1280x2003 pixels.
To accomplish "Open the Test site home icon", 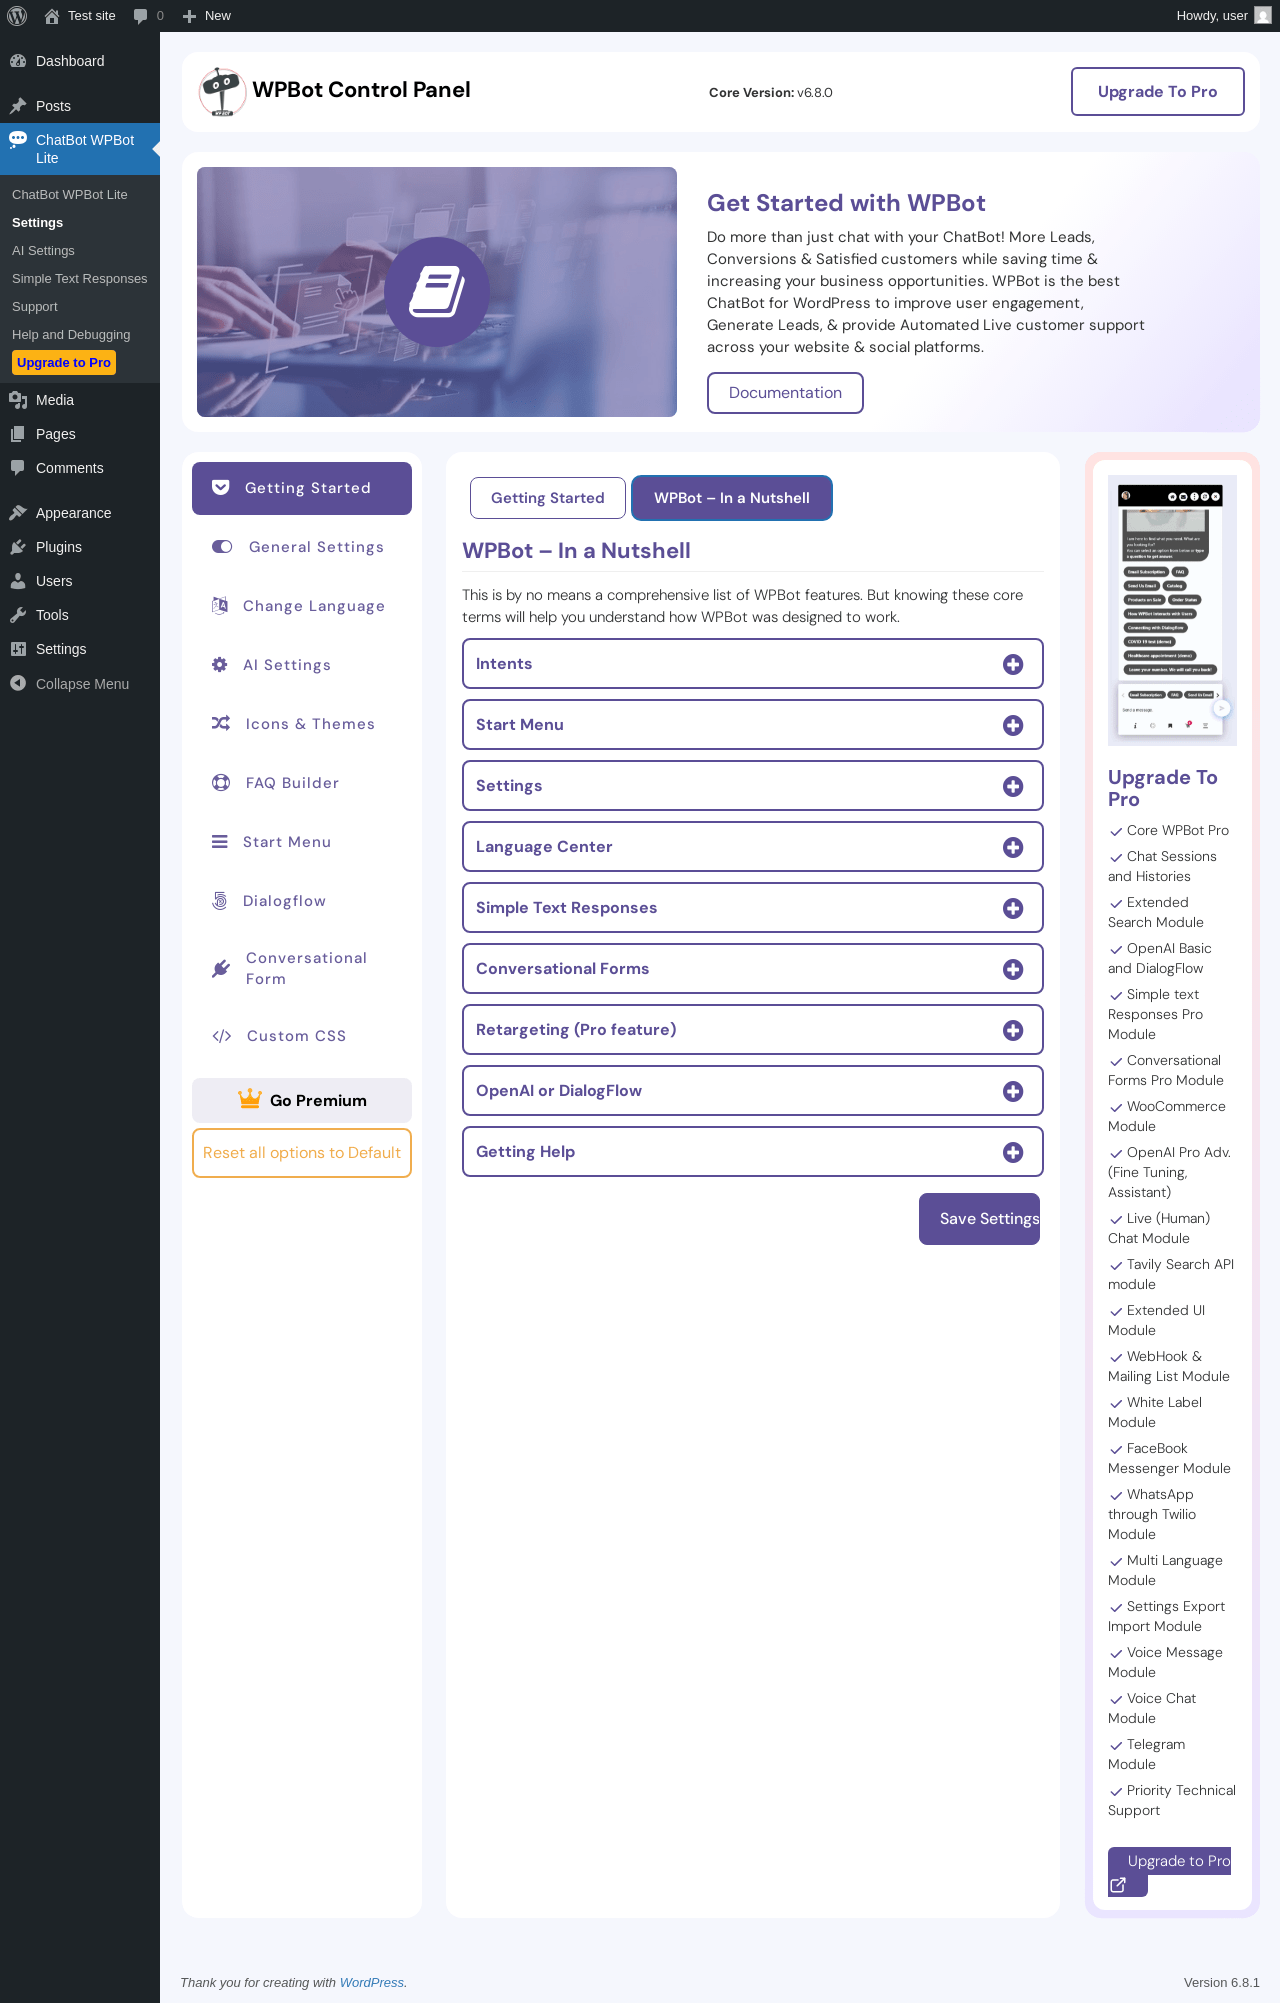I will click(x=52, y=16).
